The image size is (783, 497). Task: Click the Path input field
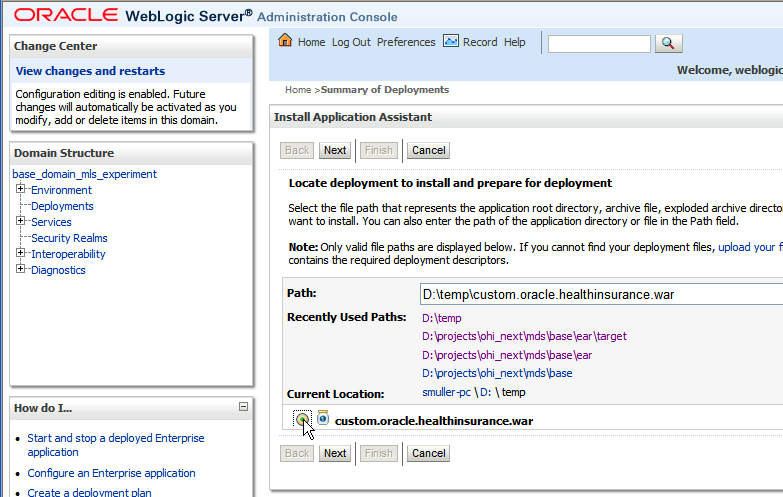(x=601, y=294)
